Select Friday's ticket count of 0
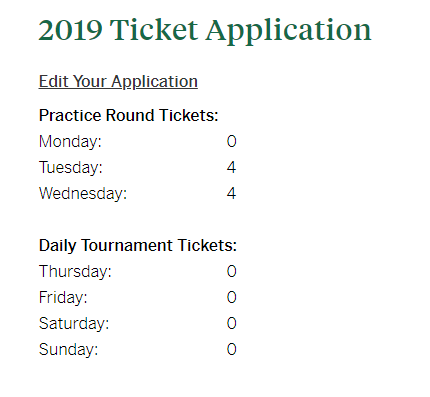Screen dimensions: 430x397 [x=232, y=297]
